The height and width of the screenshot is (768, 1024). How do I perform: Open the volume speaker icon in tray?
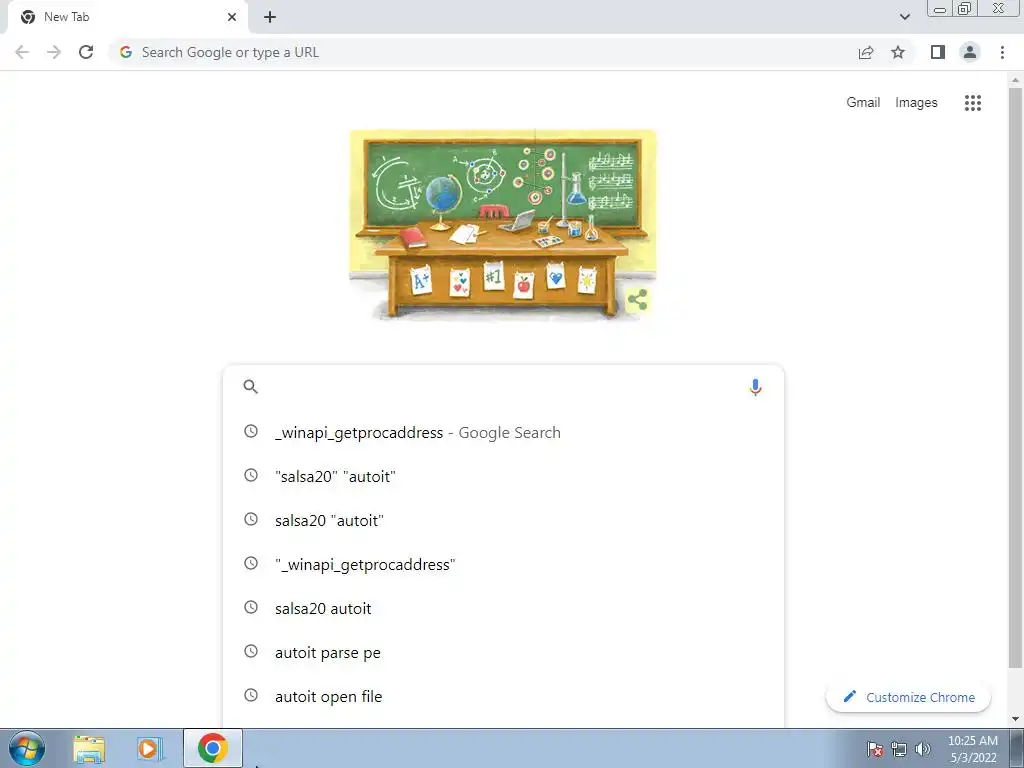coord(922,749)
